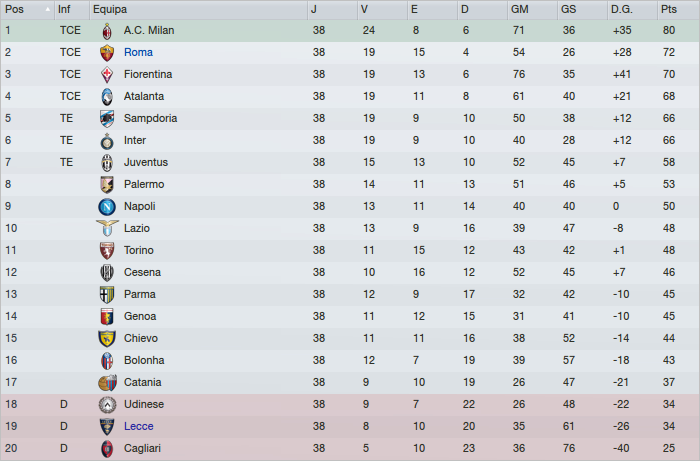Click the Fiorentina club crest
Screen dimensions: 700x461
(x=107, y=74)
